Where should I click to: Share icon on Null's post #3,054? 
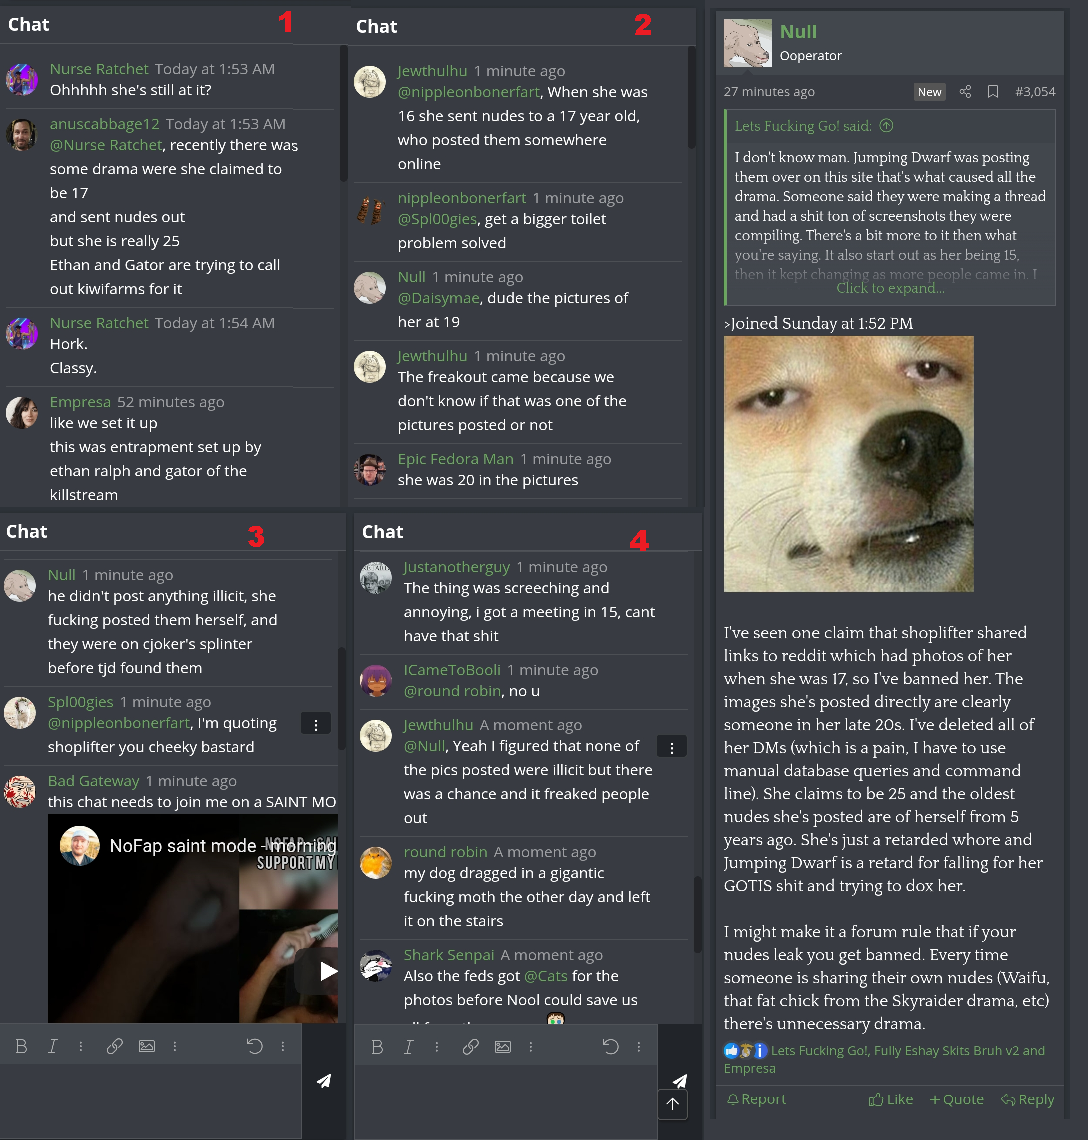click(965, 92)
